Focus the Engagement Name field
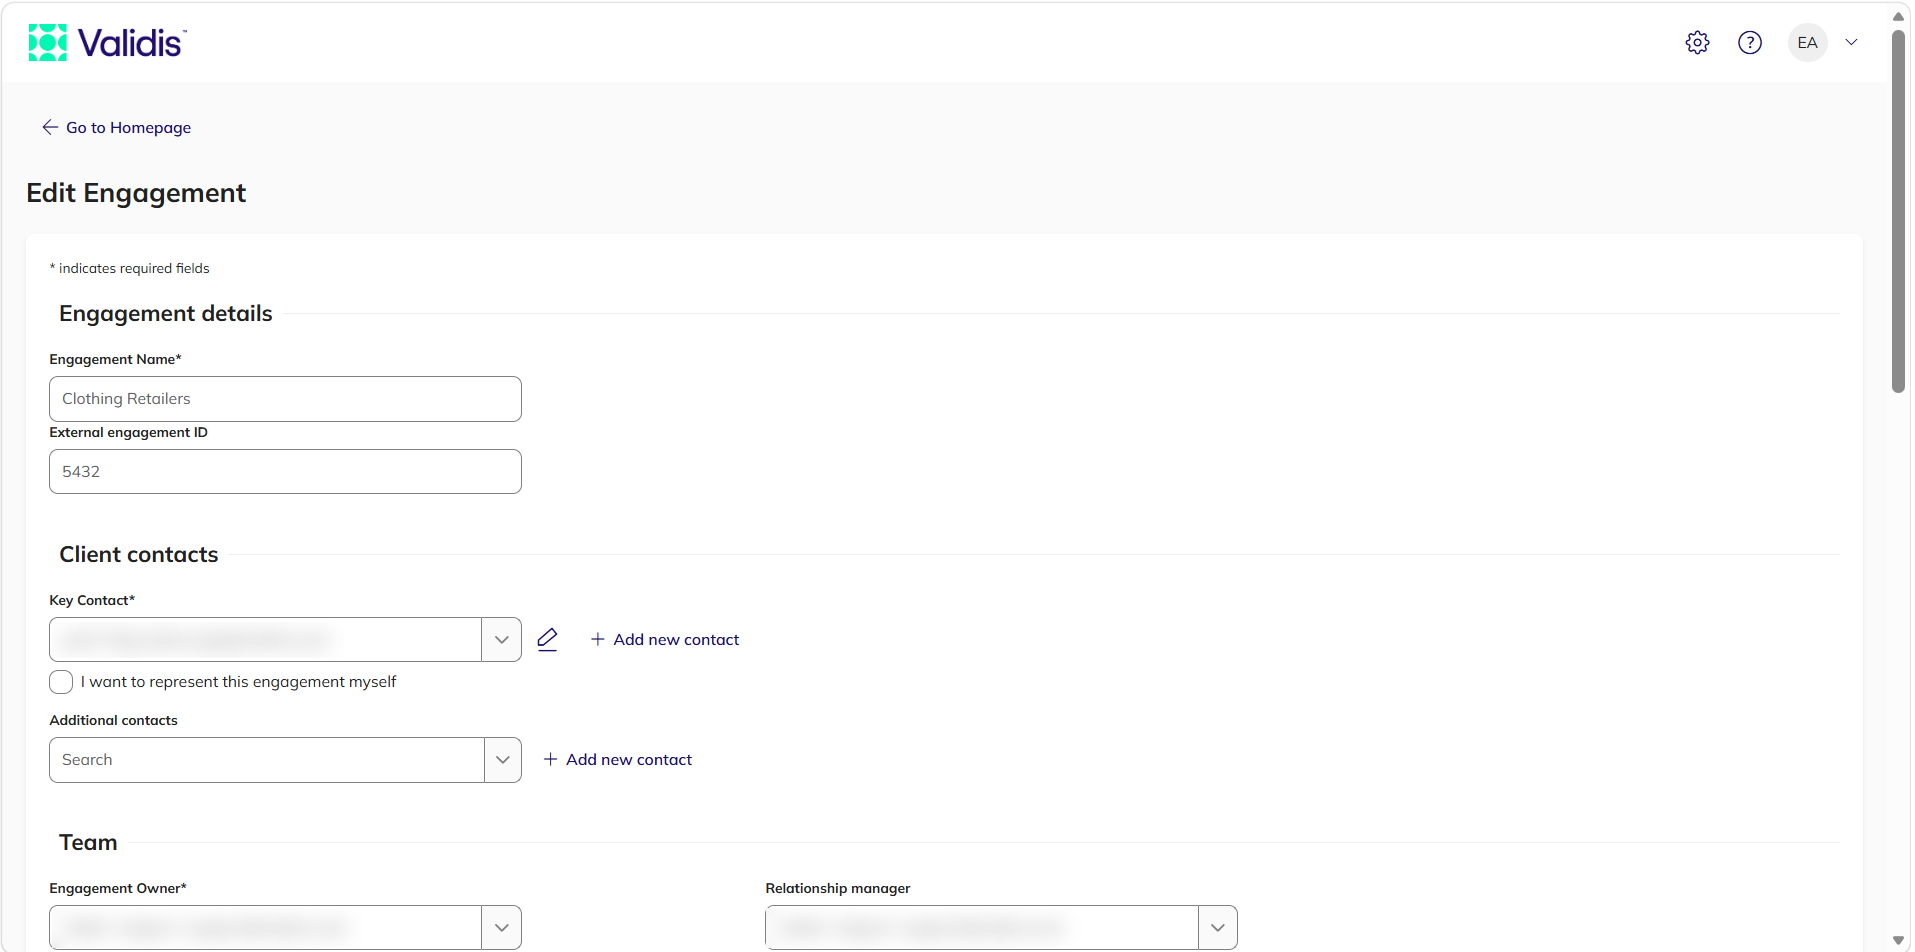This screenshot has height=952, width=1915. point(285,399)
